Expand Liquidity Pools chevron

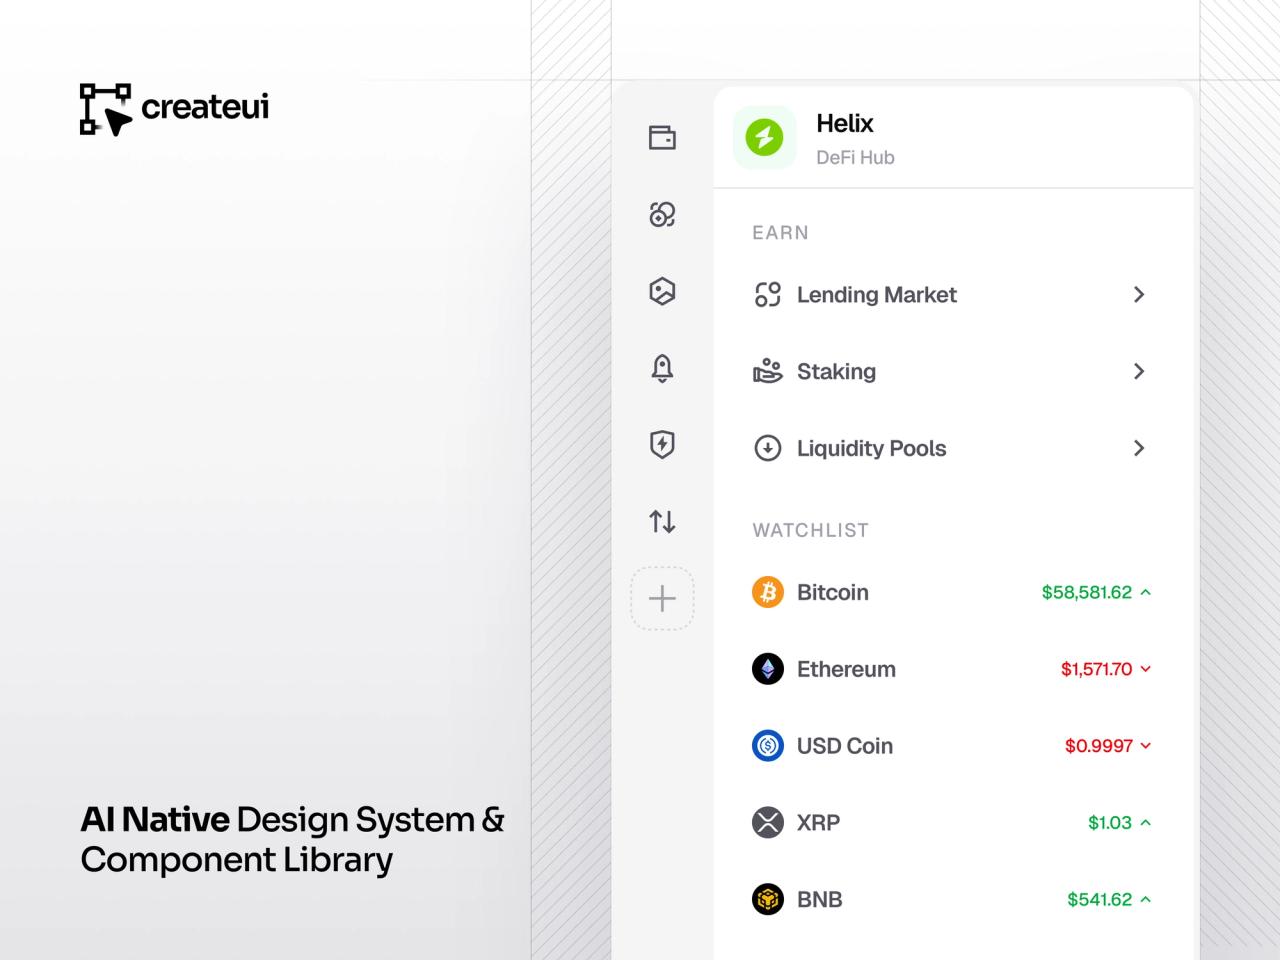1138,448
